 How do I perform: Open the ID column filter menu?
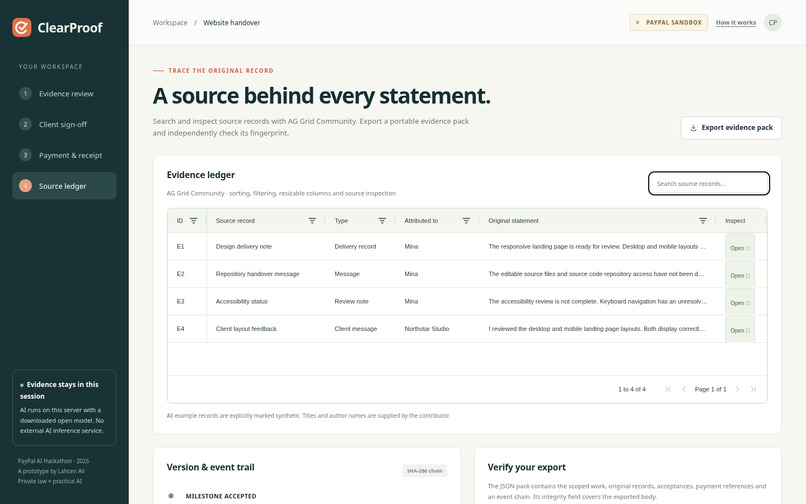tap(194, 221)
